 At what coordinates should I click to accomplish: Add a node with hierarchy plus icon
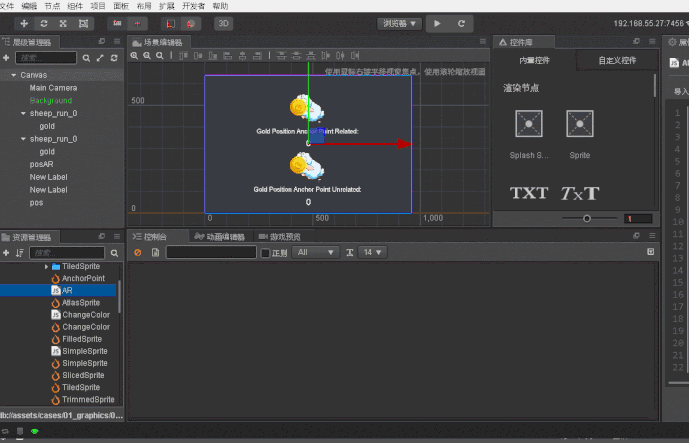(x=6, y=58)
